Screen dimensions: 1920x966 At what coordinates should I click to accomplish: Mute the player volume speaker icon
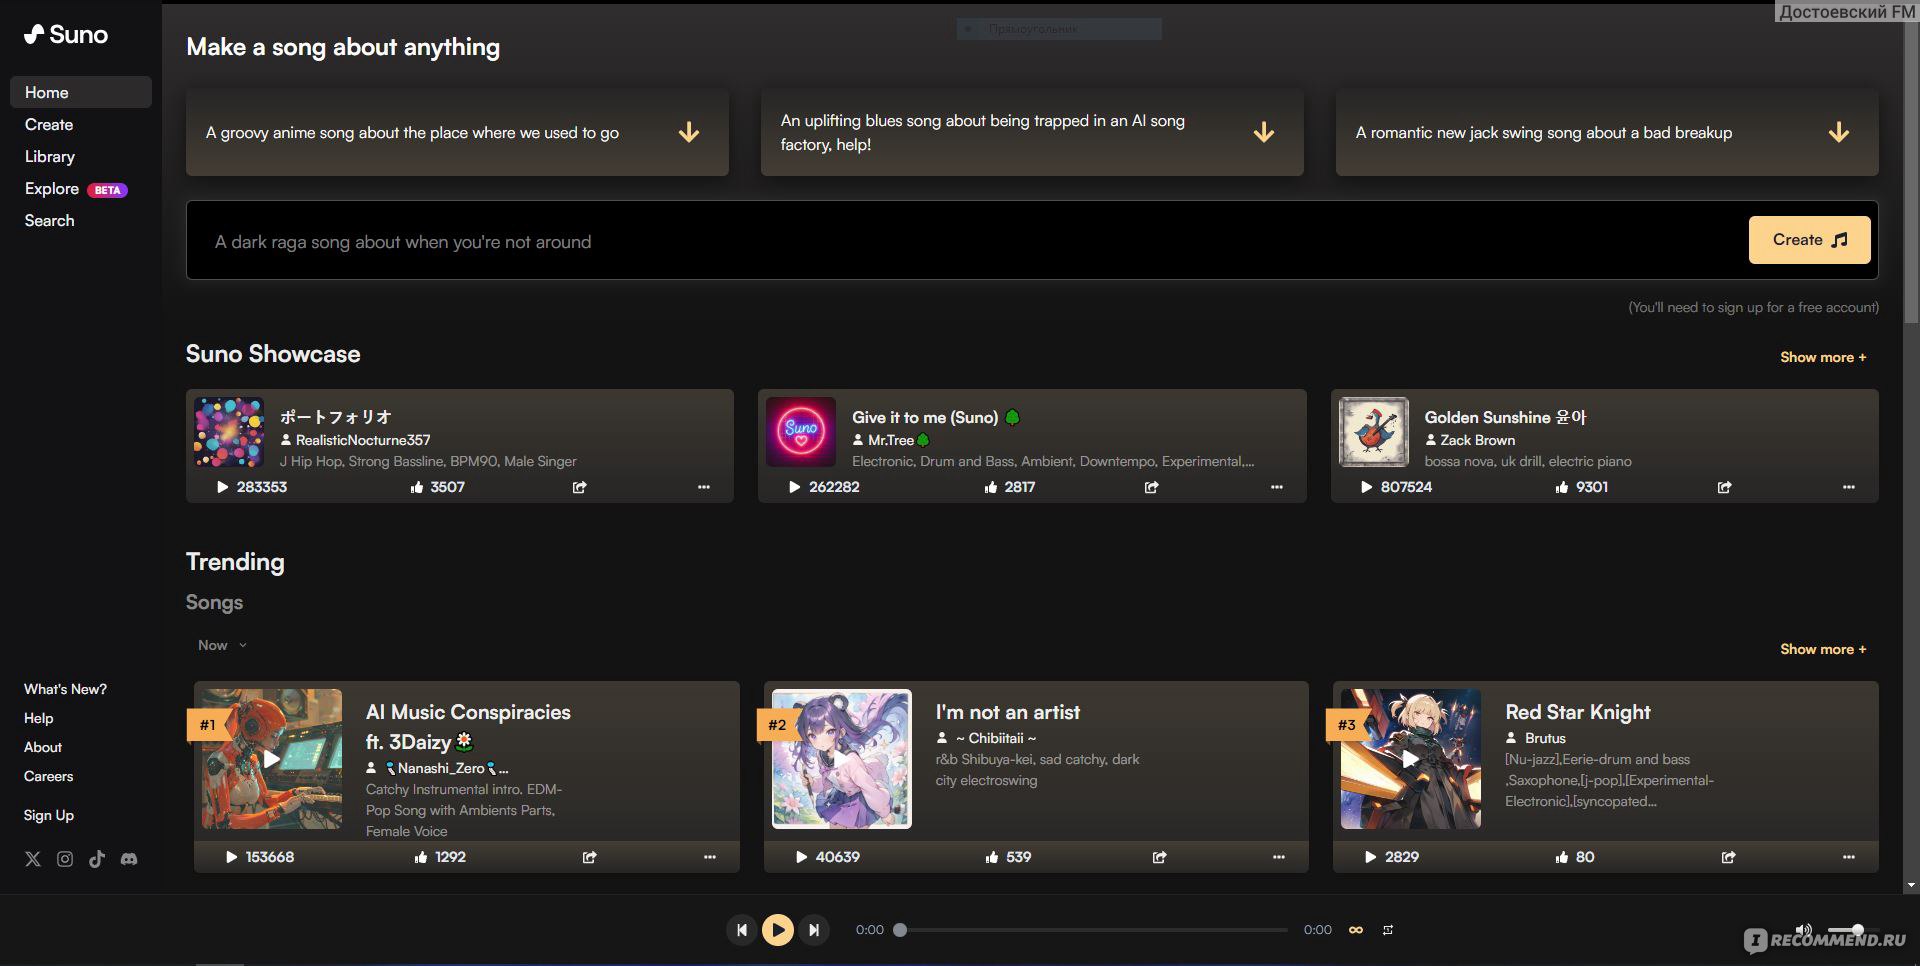click(x=1803, y=930)
